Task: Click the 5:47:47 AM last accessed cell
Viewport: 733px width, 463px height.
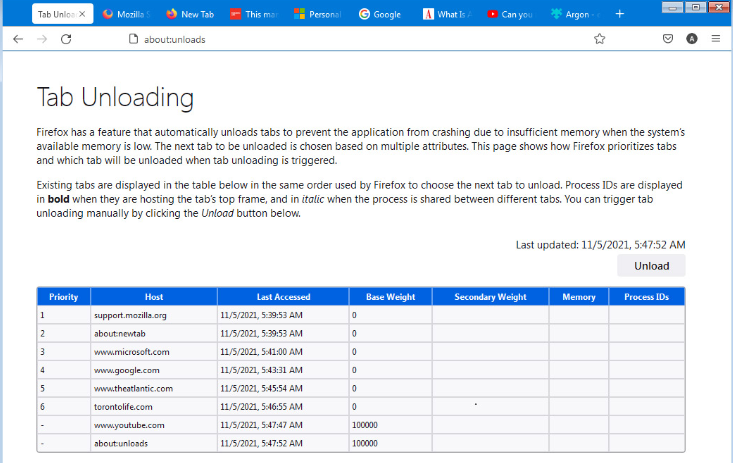Action: [283, 425]
